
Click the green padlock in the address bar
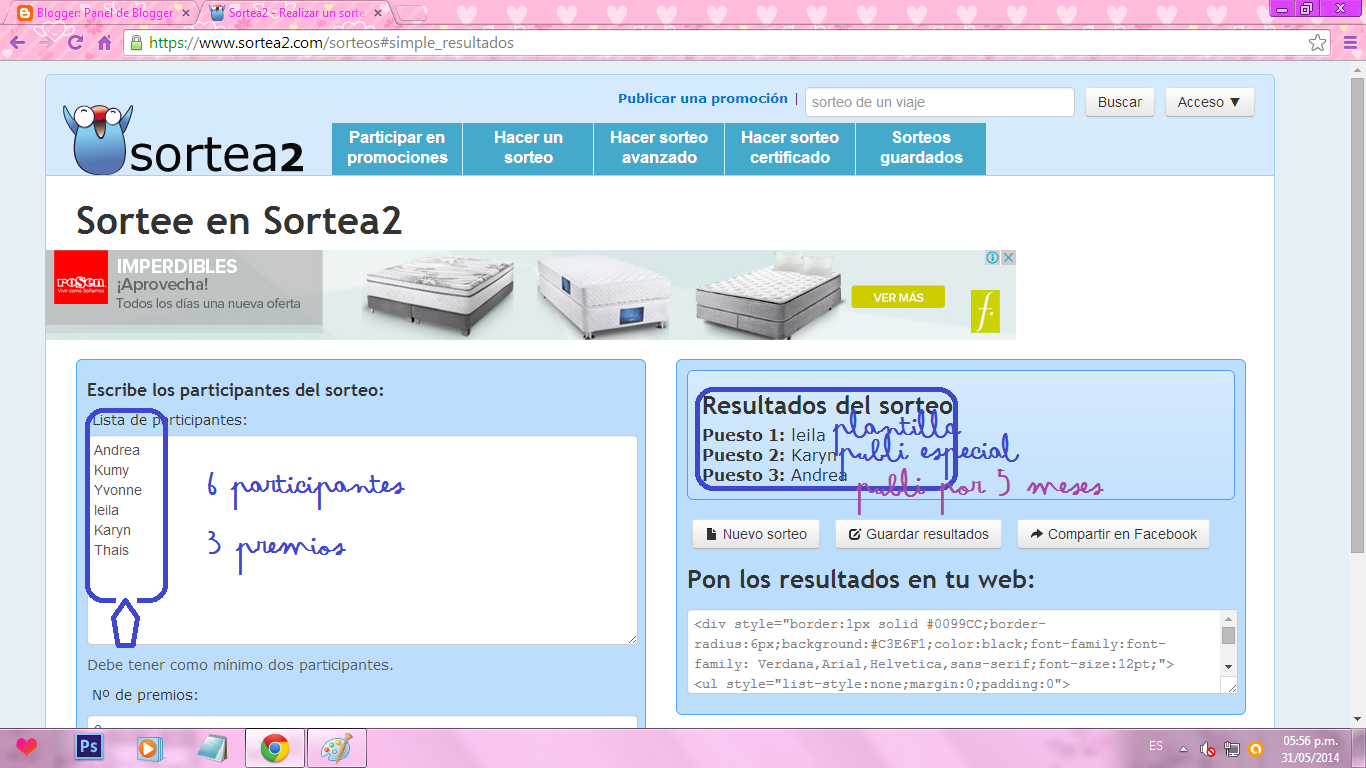tap(136, 43)
